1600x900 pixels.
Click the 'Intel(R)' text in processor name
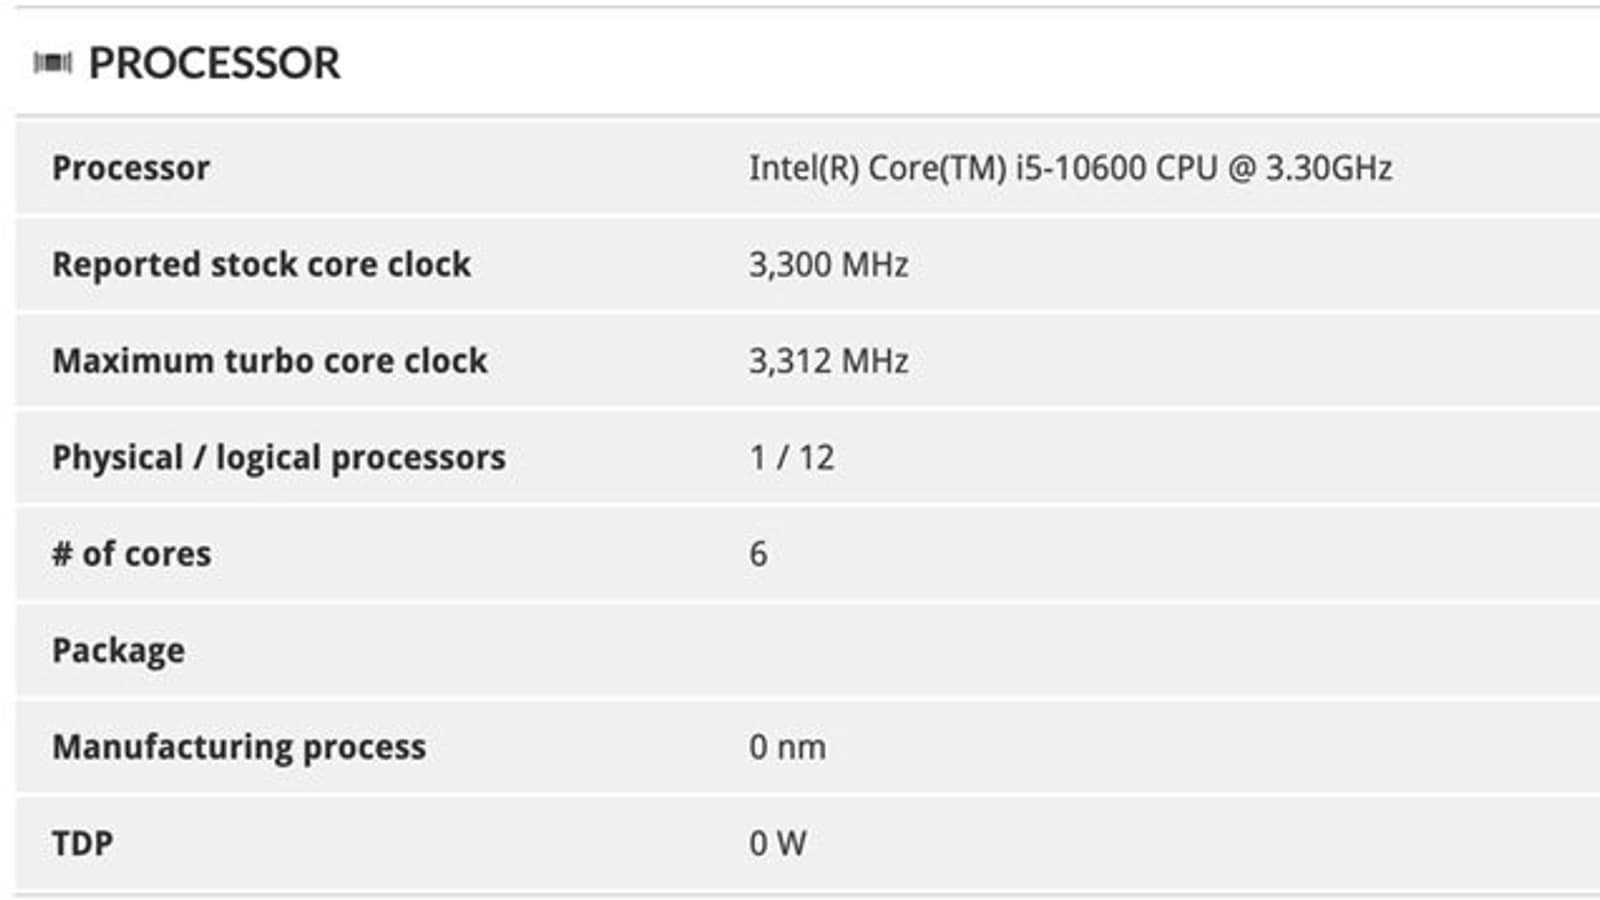[x=804, y=168]
